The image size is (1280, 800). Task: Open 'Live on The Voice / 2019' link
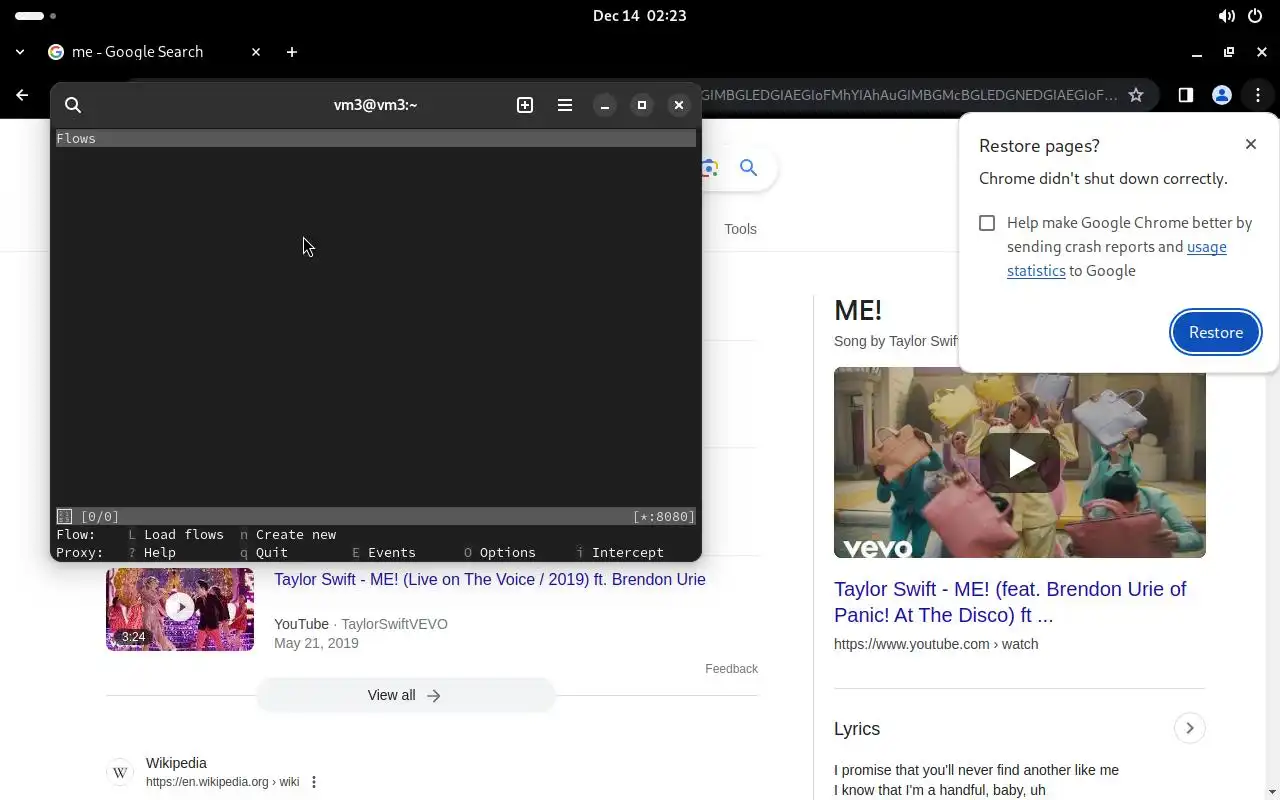coord(490,580)
